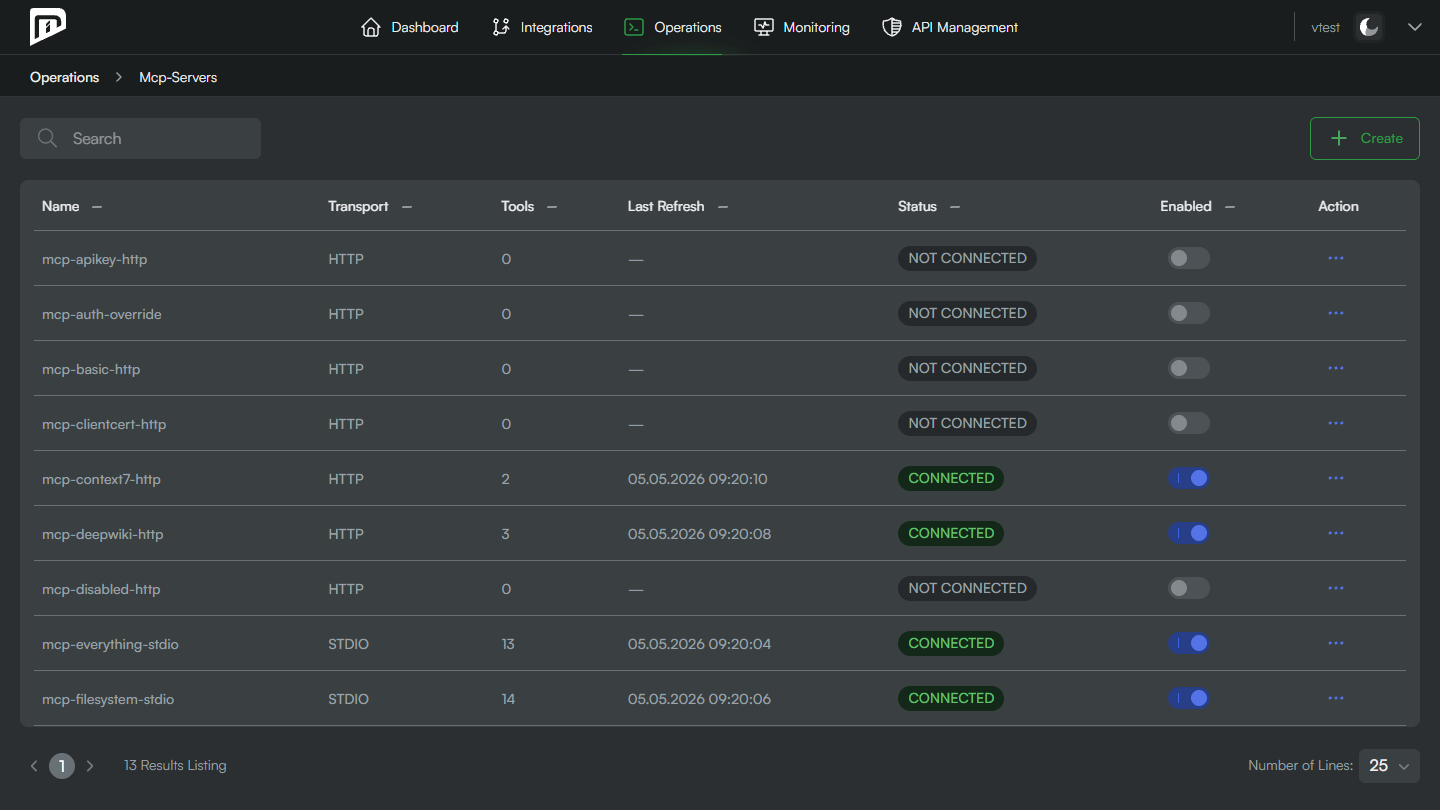Open action menu for mcp-basic-http
Image resolution: width=1440 pixels, height=810 pixels.
(1335, 368)
